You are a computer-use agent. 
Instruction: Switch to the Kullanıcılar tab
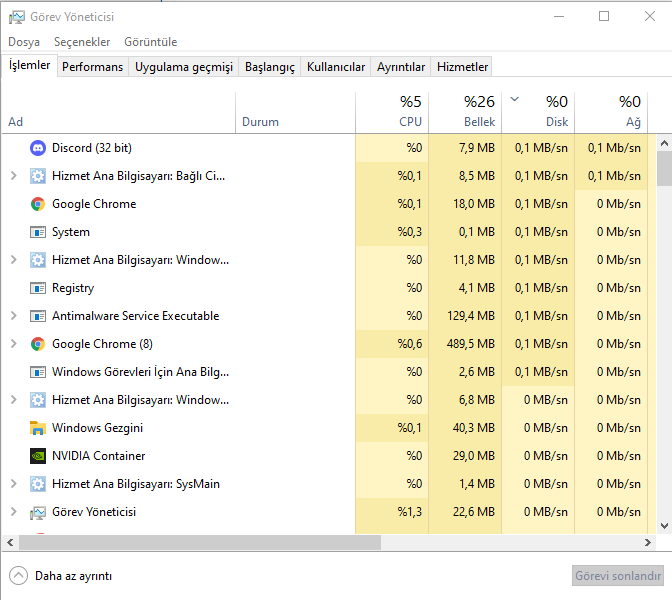[x=336, y=67]
